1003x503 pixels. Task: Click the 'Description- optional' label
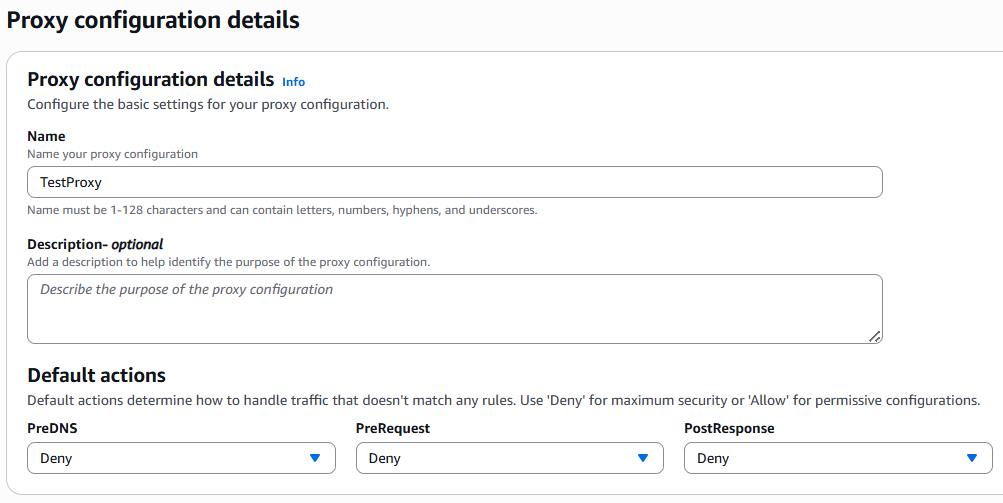(x=95, y=244)
